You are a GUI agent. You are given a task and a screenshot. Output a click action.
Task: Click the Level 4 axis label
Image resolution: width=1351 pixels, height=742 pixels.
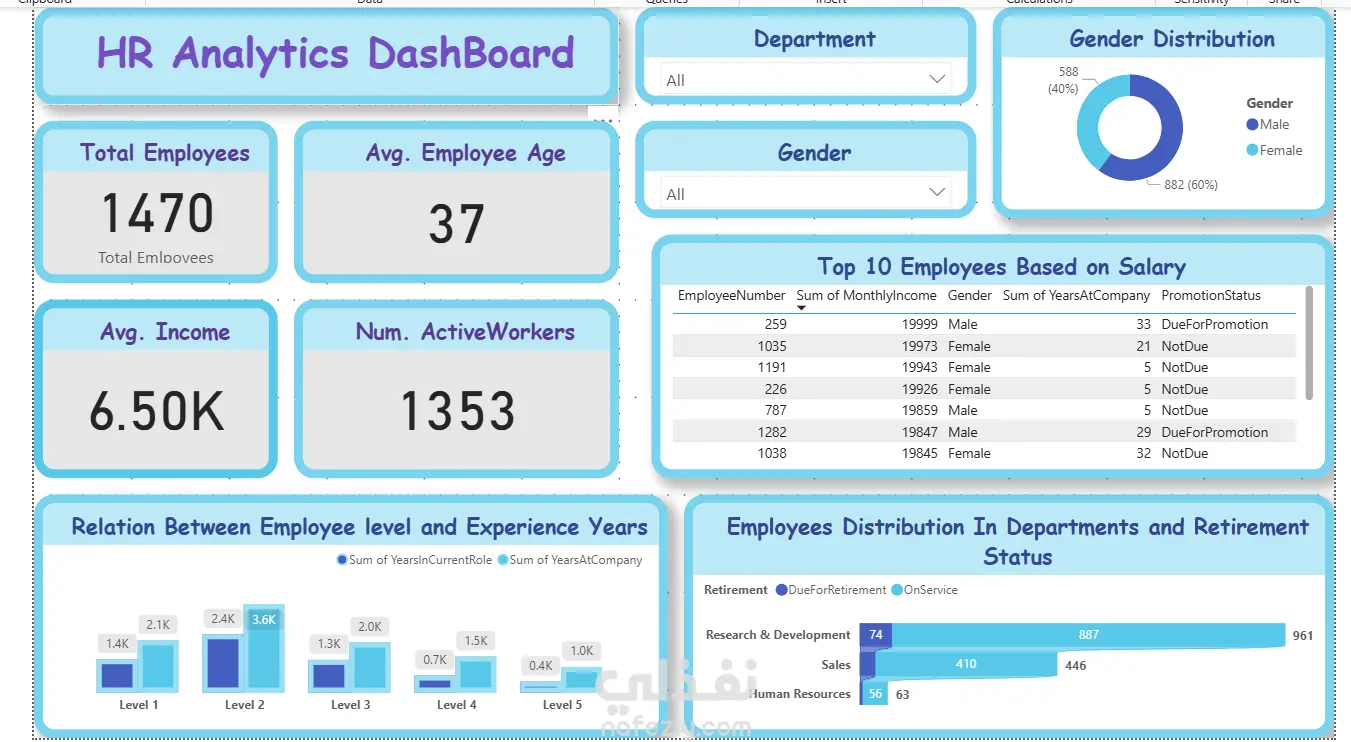click(x=457, y=705)
